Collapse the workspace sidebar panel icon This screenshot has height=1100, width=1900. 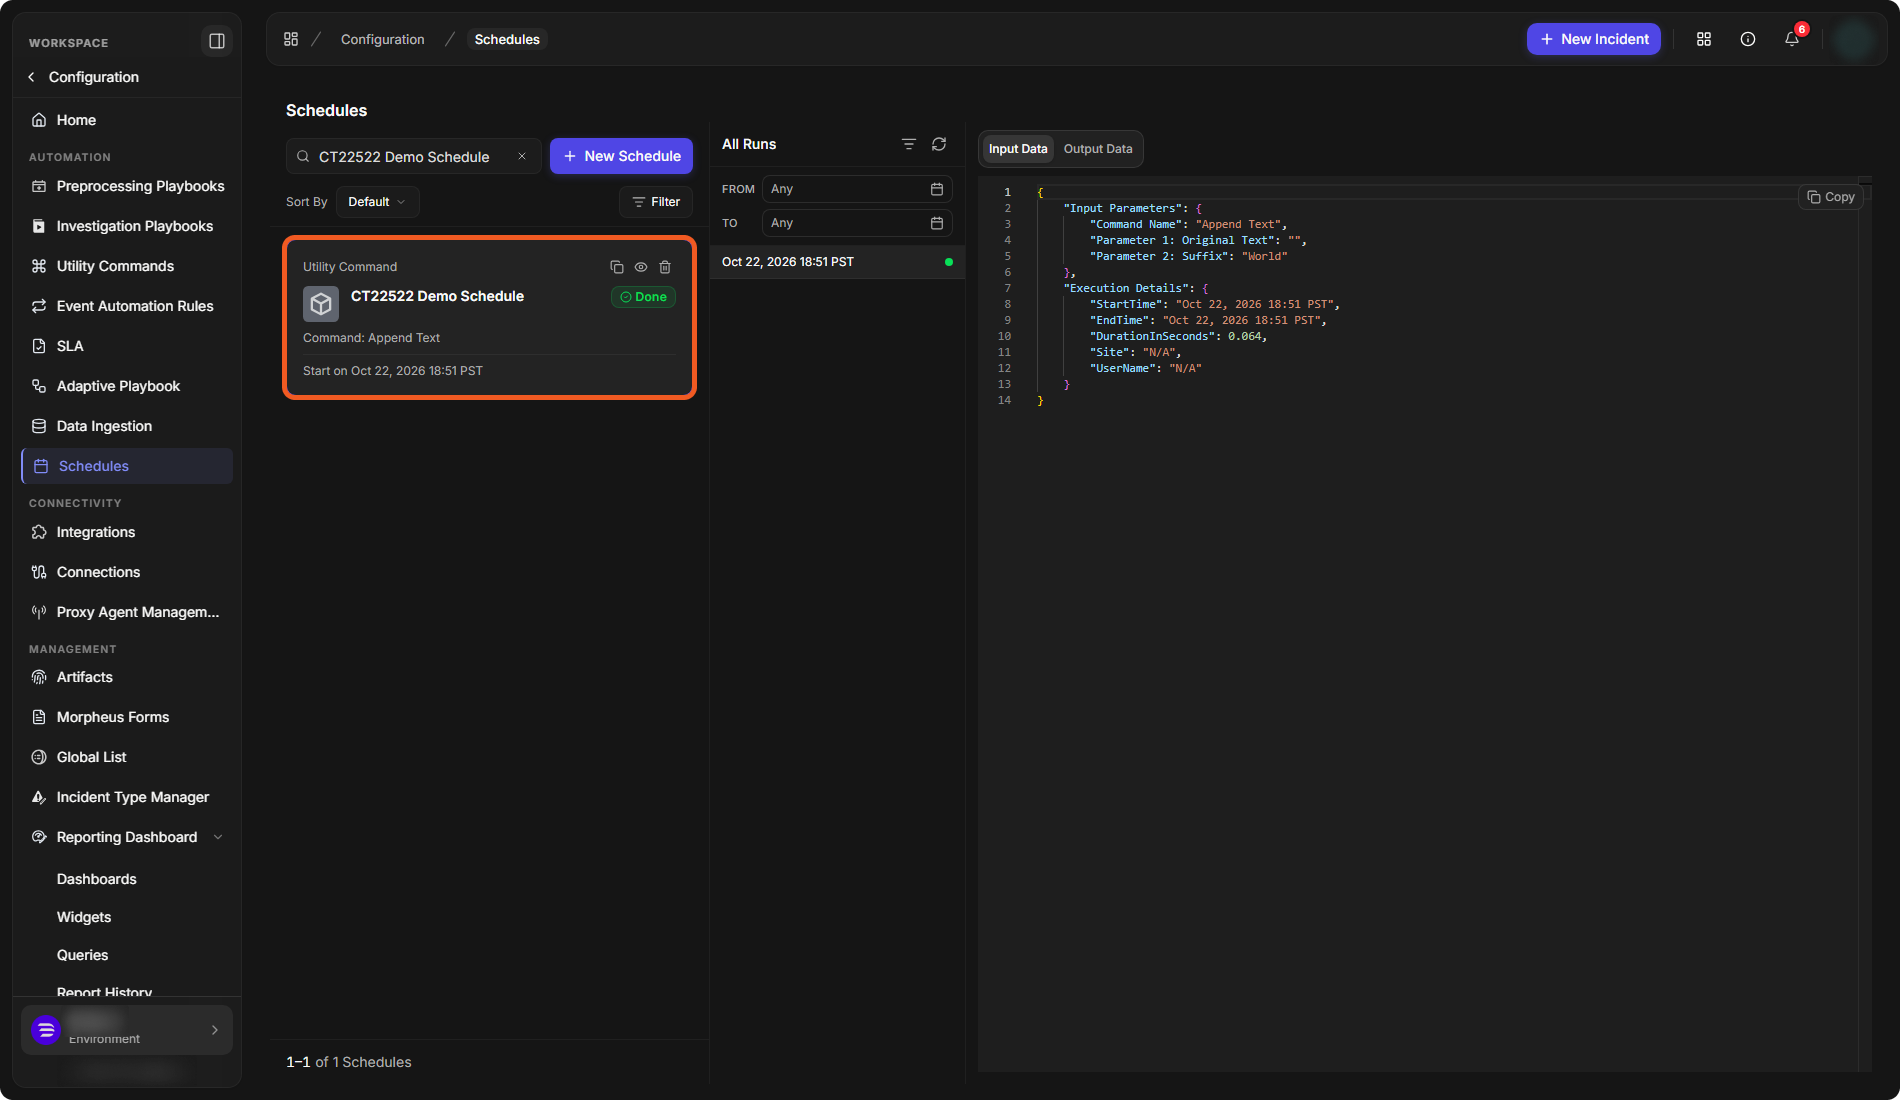coord(216,41)
